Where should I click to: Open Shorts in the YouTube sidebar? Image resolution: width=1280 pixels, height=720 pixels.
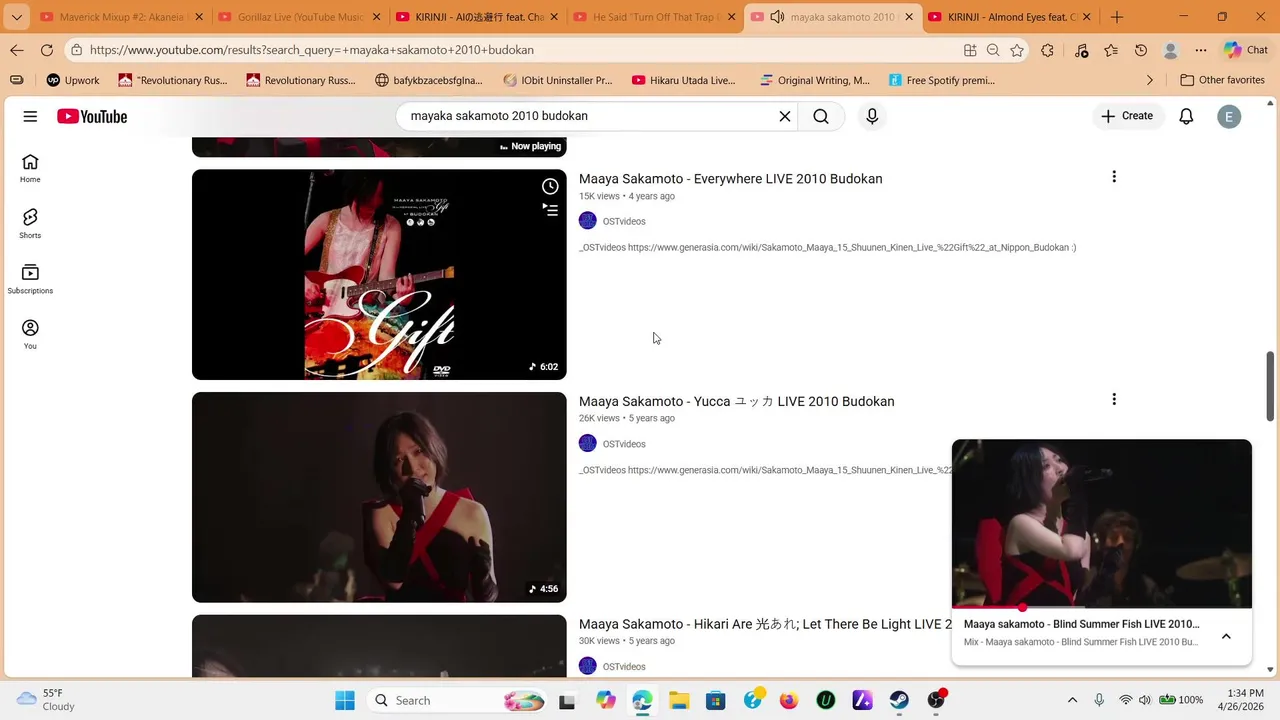pyautogui.click(x=30, y=224)
